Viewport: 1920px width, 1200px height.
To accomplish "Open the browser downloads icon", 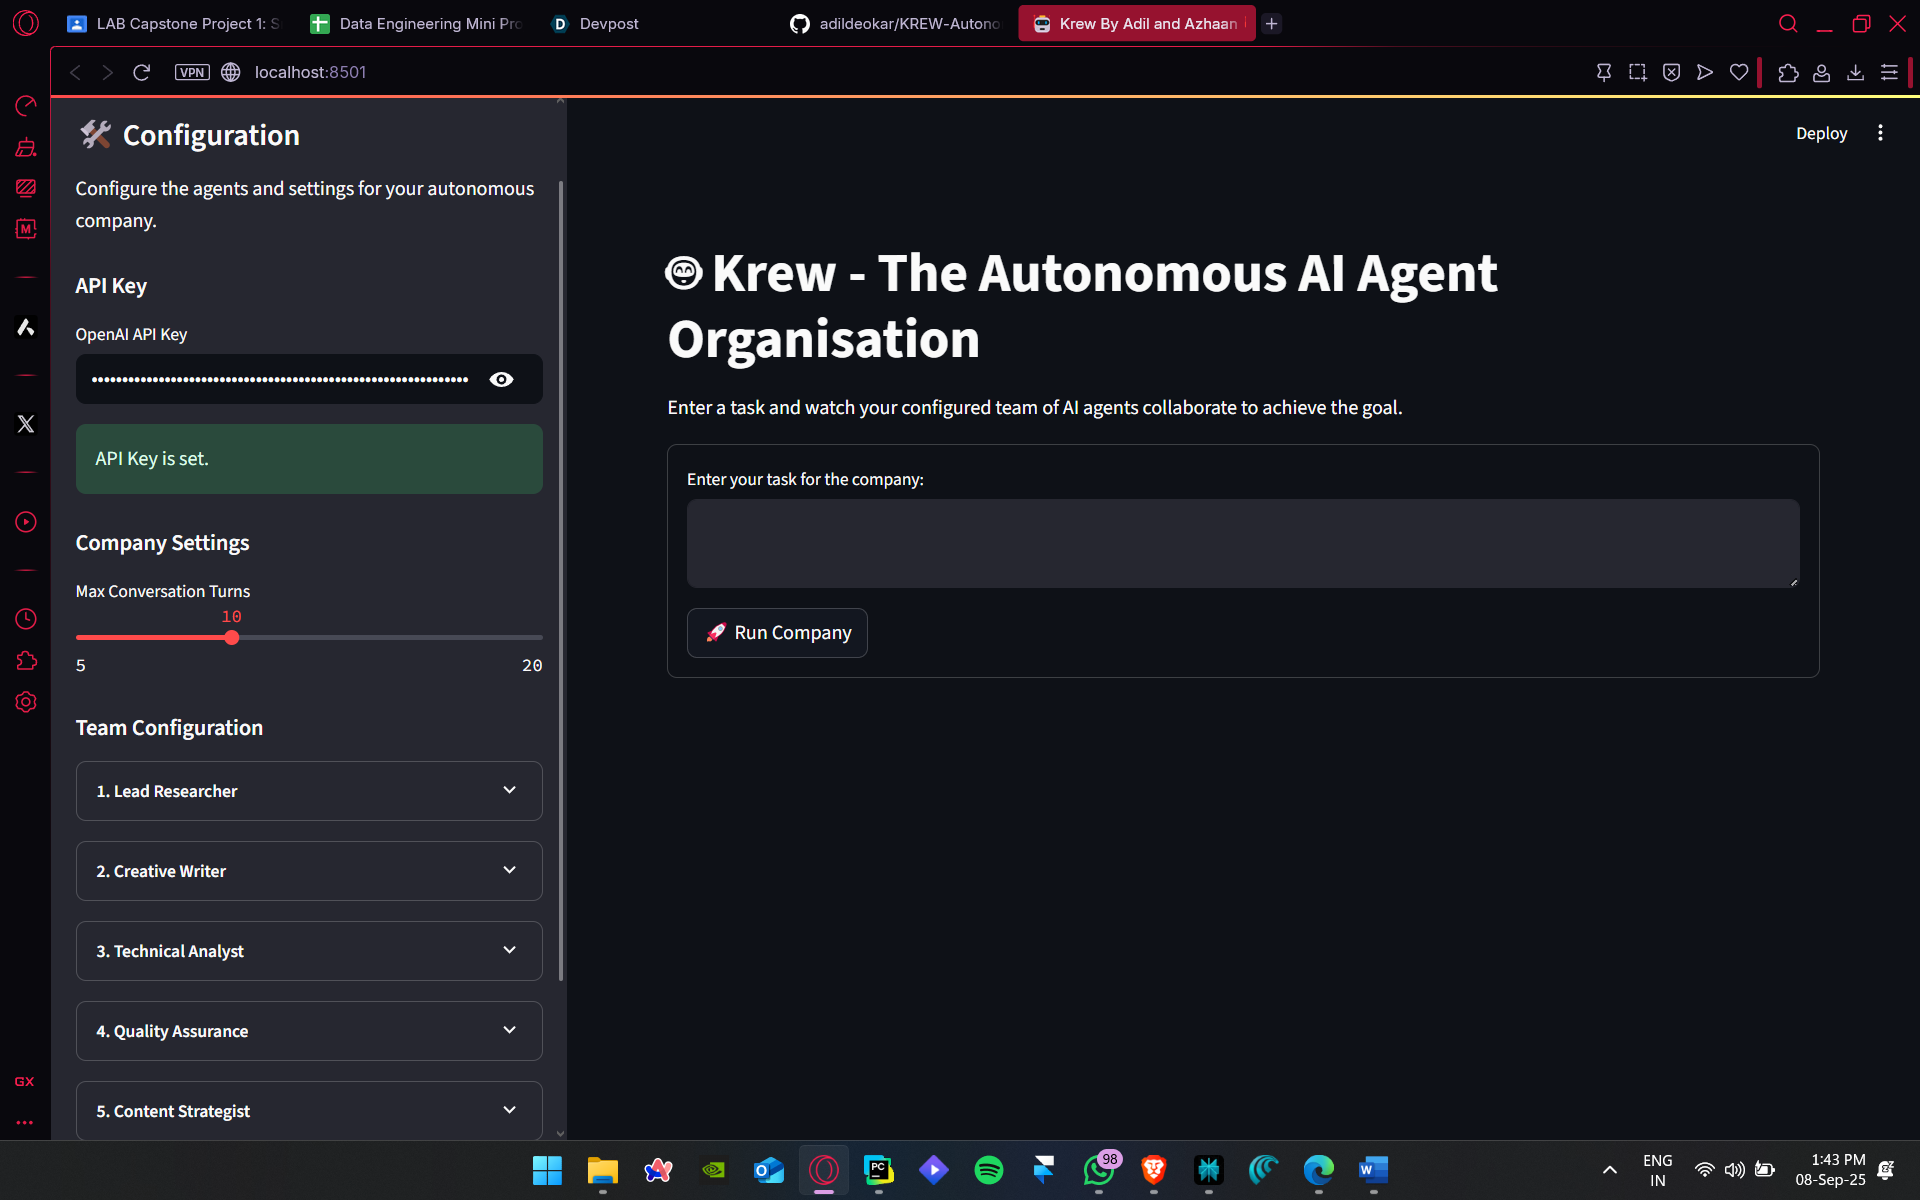I will pos(1855,72).
